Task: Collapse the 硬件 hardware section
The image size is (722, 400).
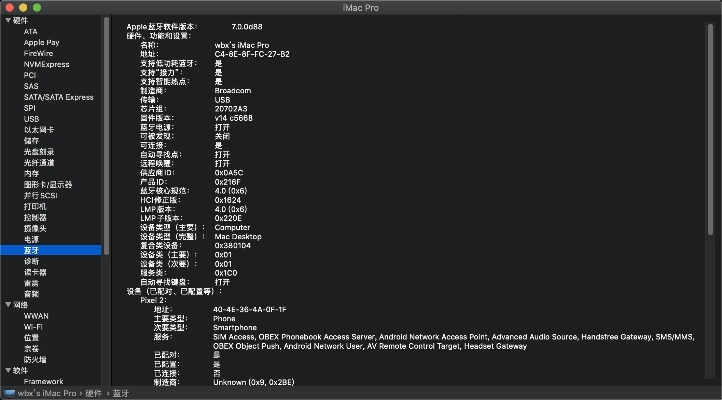Action: (7, 21)
